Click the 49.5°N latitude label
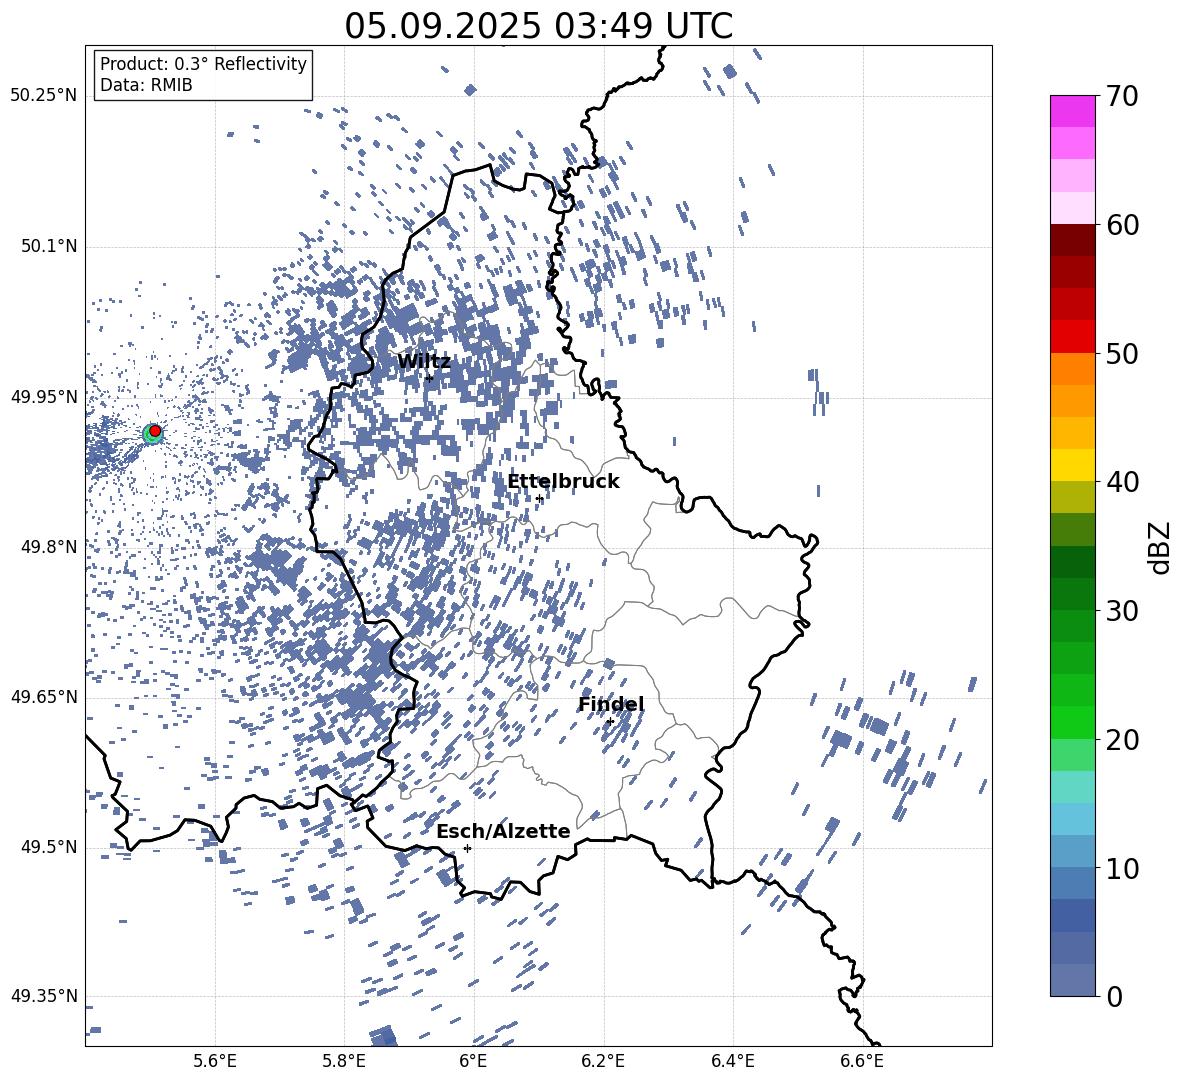Image resolution: width=1184 pixels, height=1081 pixels. pyautogui.click(x=49, y=847)
